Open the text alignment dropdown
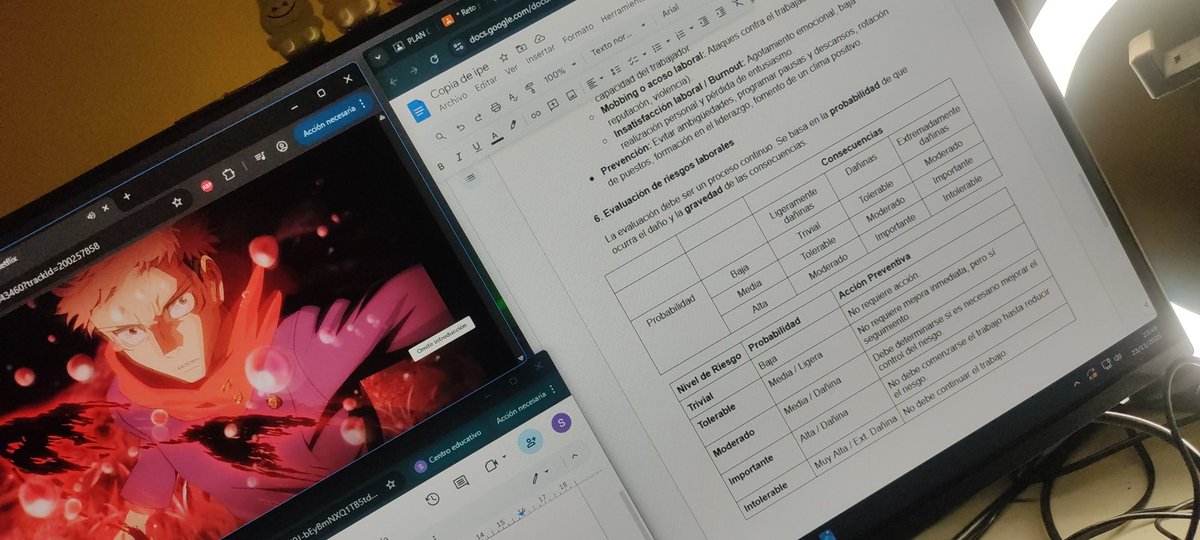 pos(594,82)
